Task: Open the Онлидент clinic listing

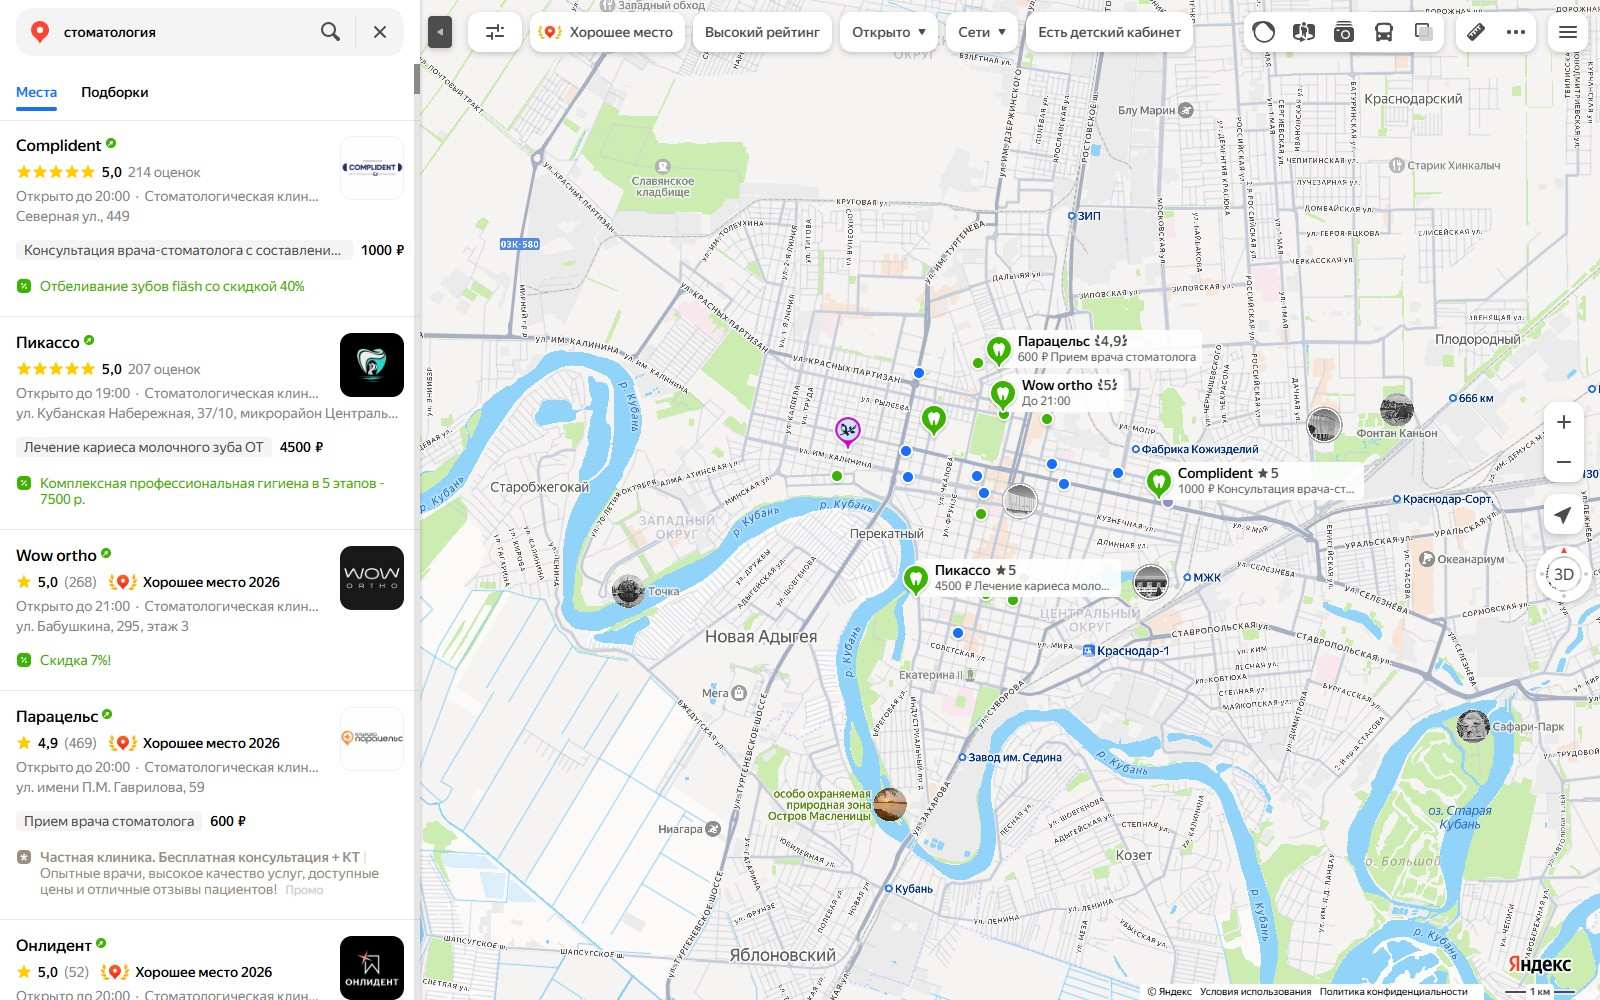Action: click(x=53, y=946)
